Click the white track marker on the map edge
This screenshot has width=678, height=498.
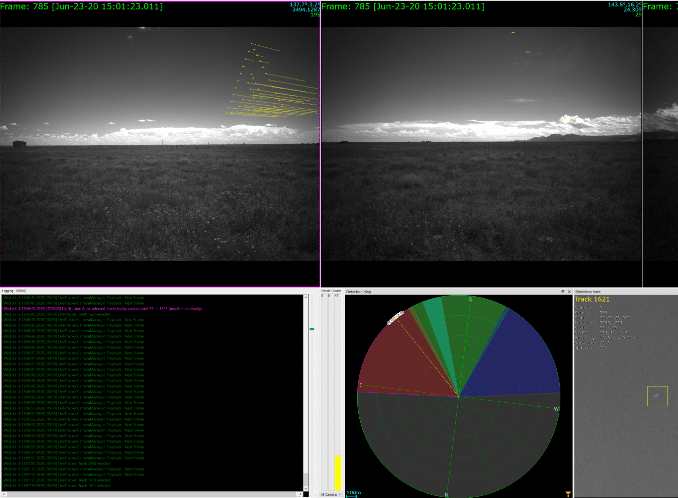tap(395, 318)
